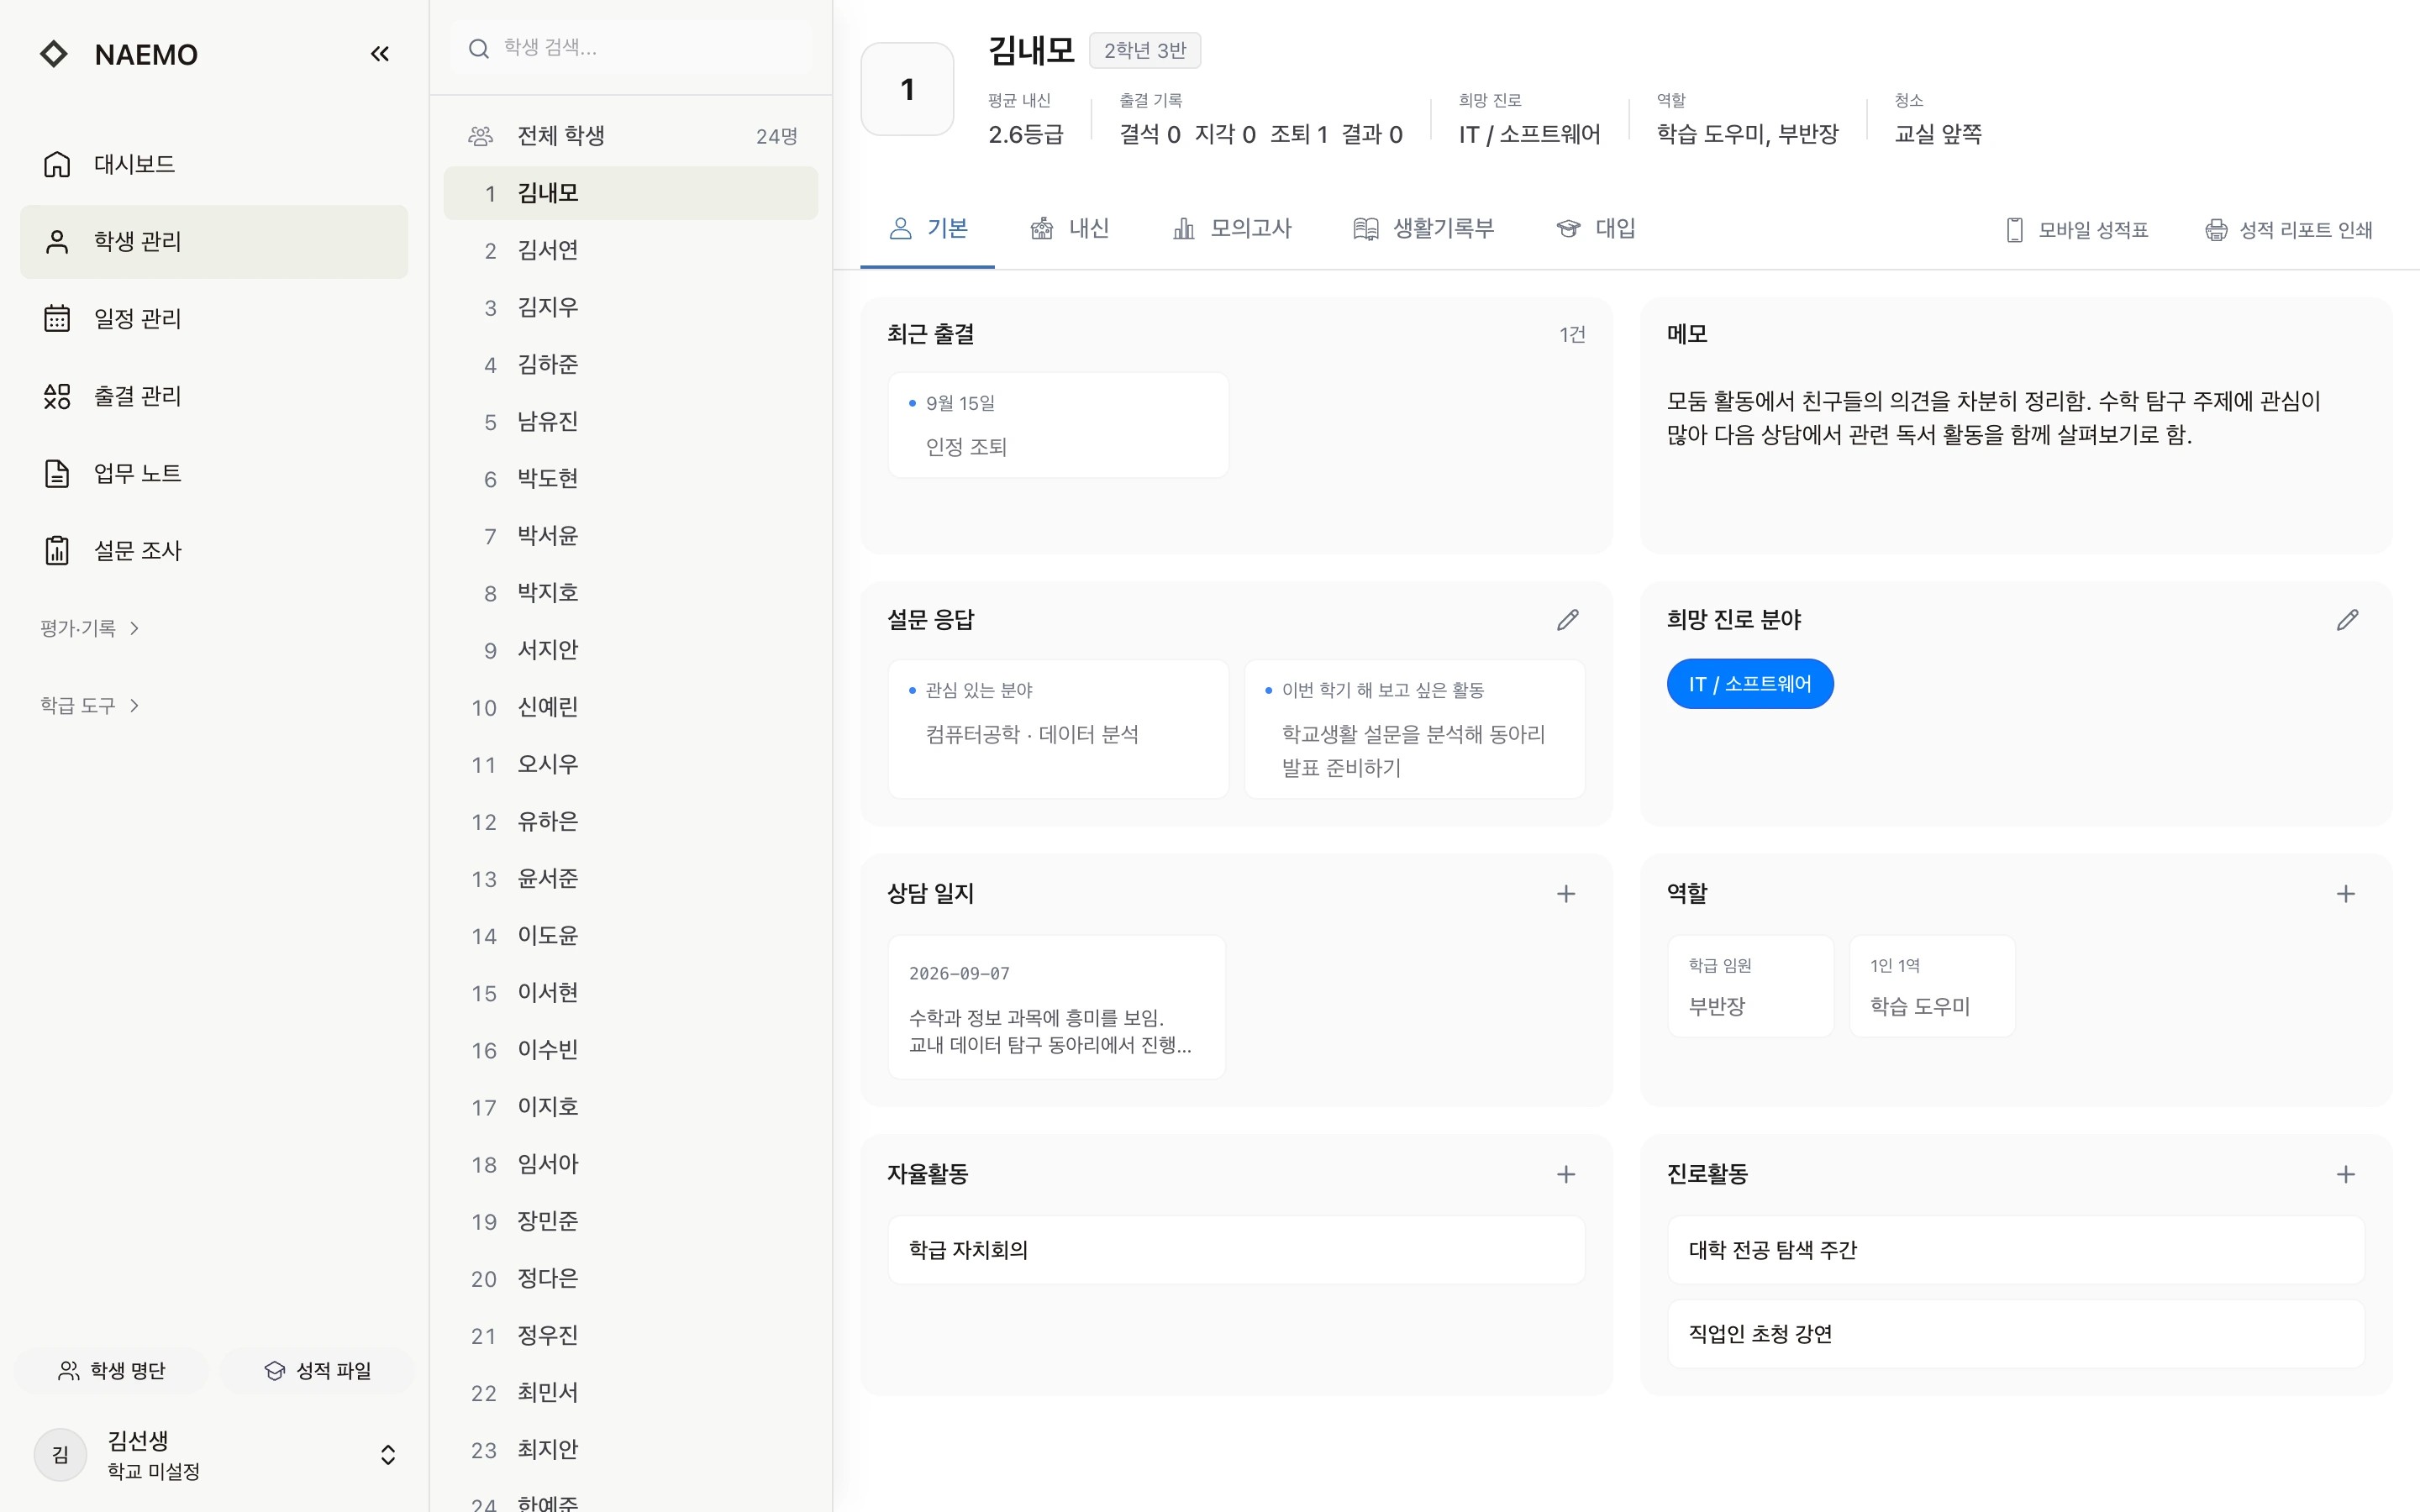Expand the 학급 도구 section
Screen dimensions: 2420x1512
[90, 706]
